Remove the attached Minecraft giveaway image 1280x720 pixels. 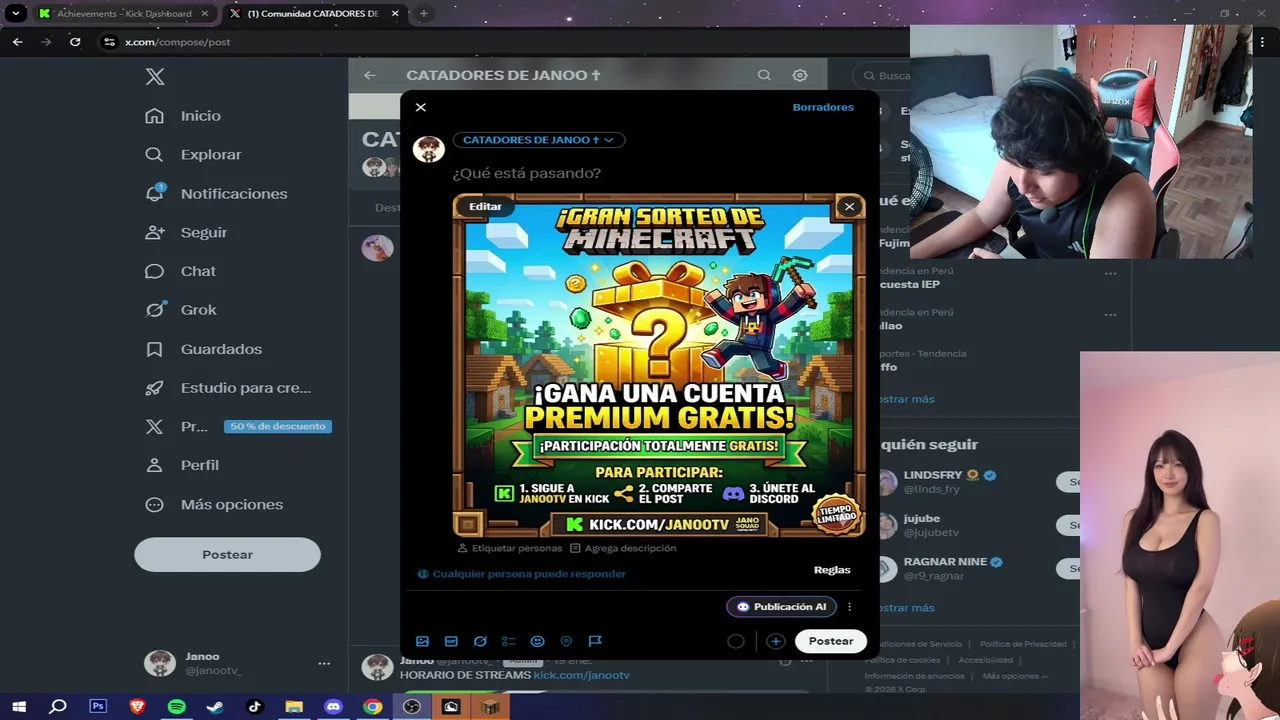[x=849, y=207]
